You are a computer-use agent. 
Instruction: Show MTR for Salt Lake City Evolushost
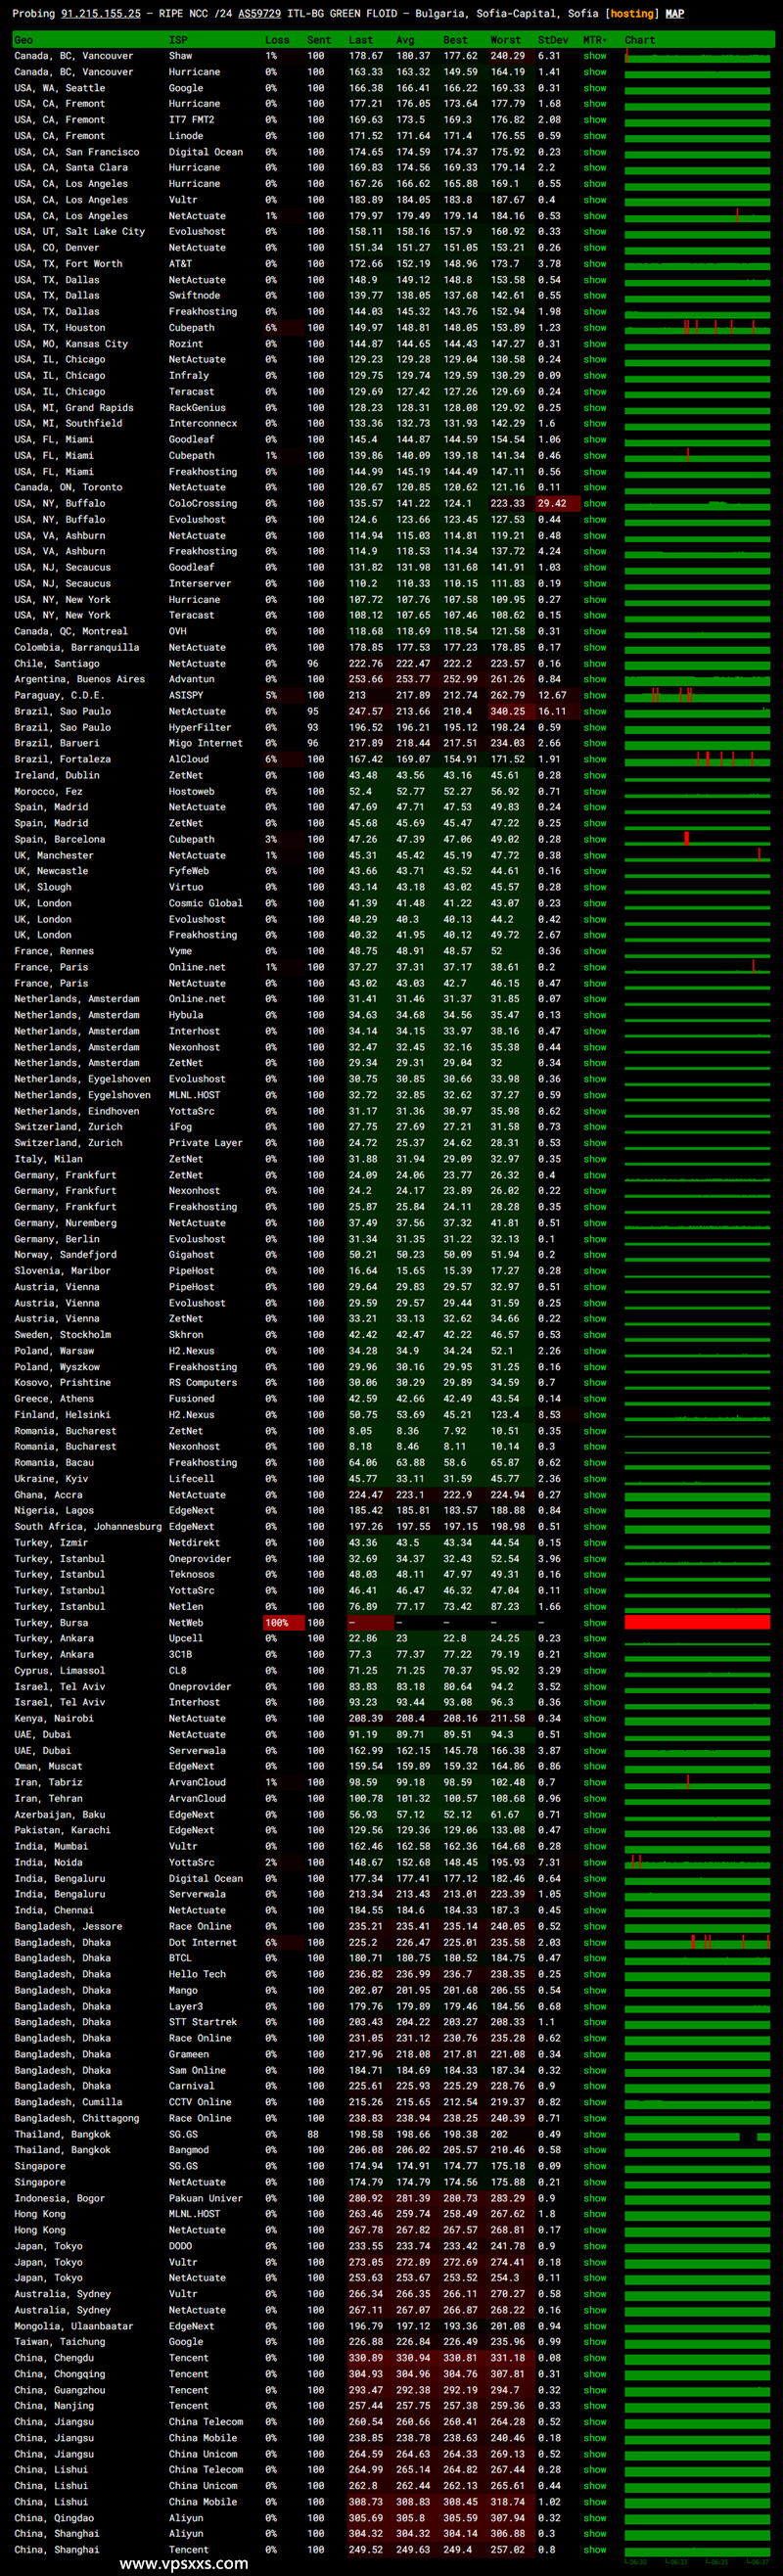595,232
